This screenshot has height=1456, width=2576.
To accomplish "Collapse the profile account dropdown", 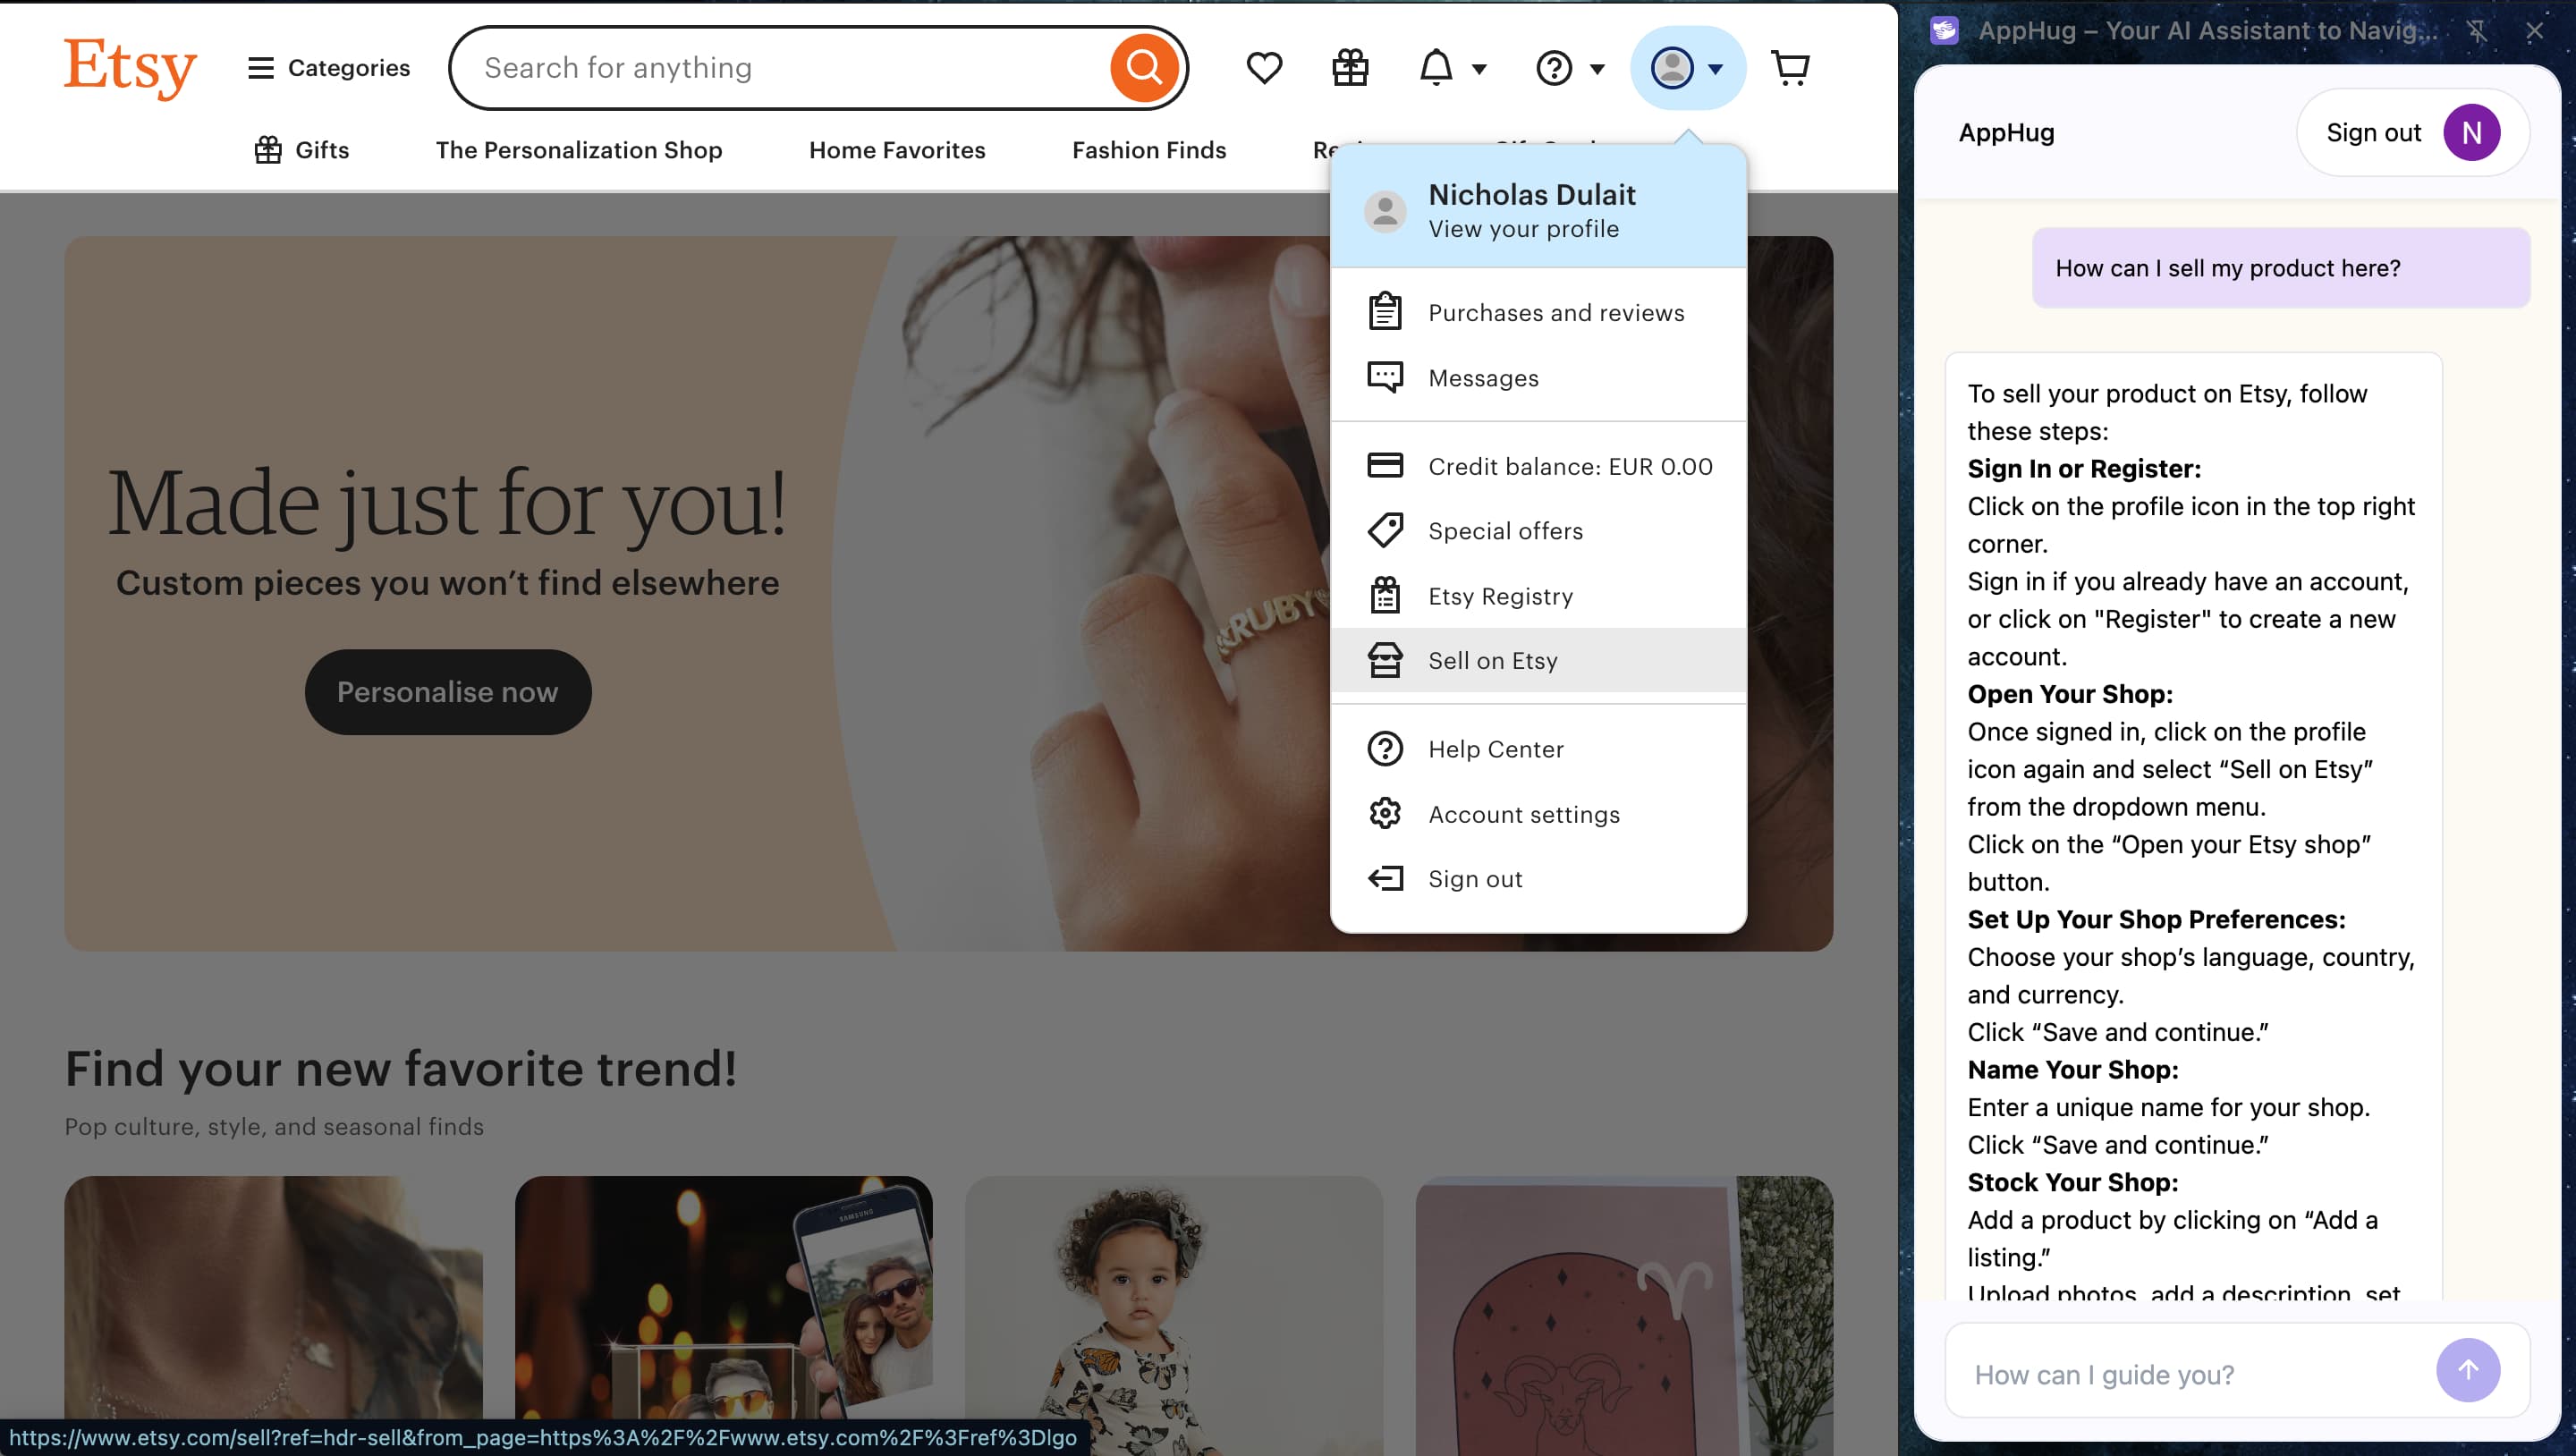I will [x=1688, y=68].
